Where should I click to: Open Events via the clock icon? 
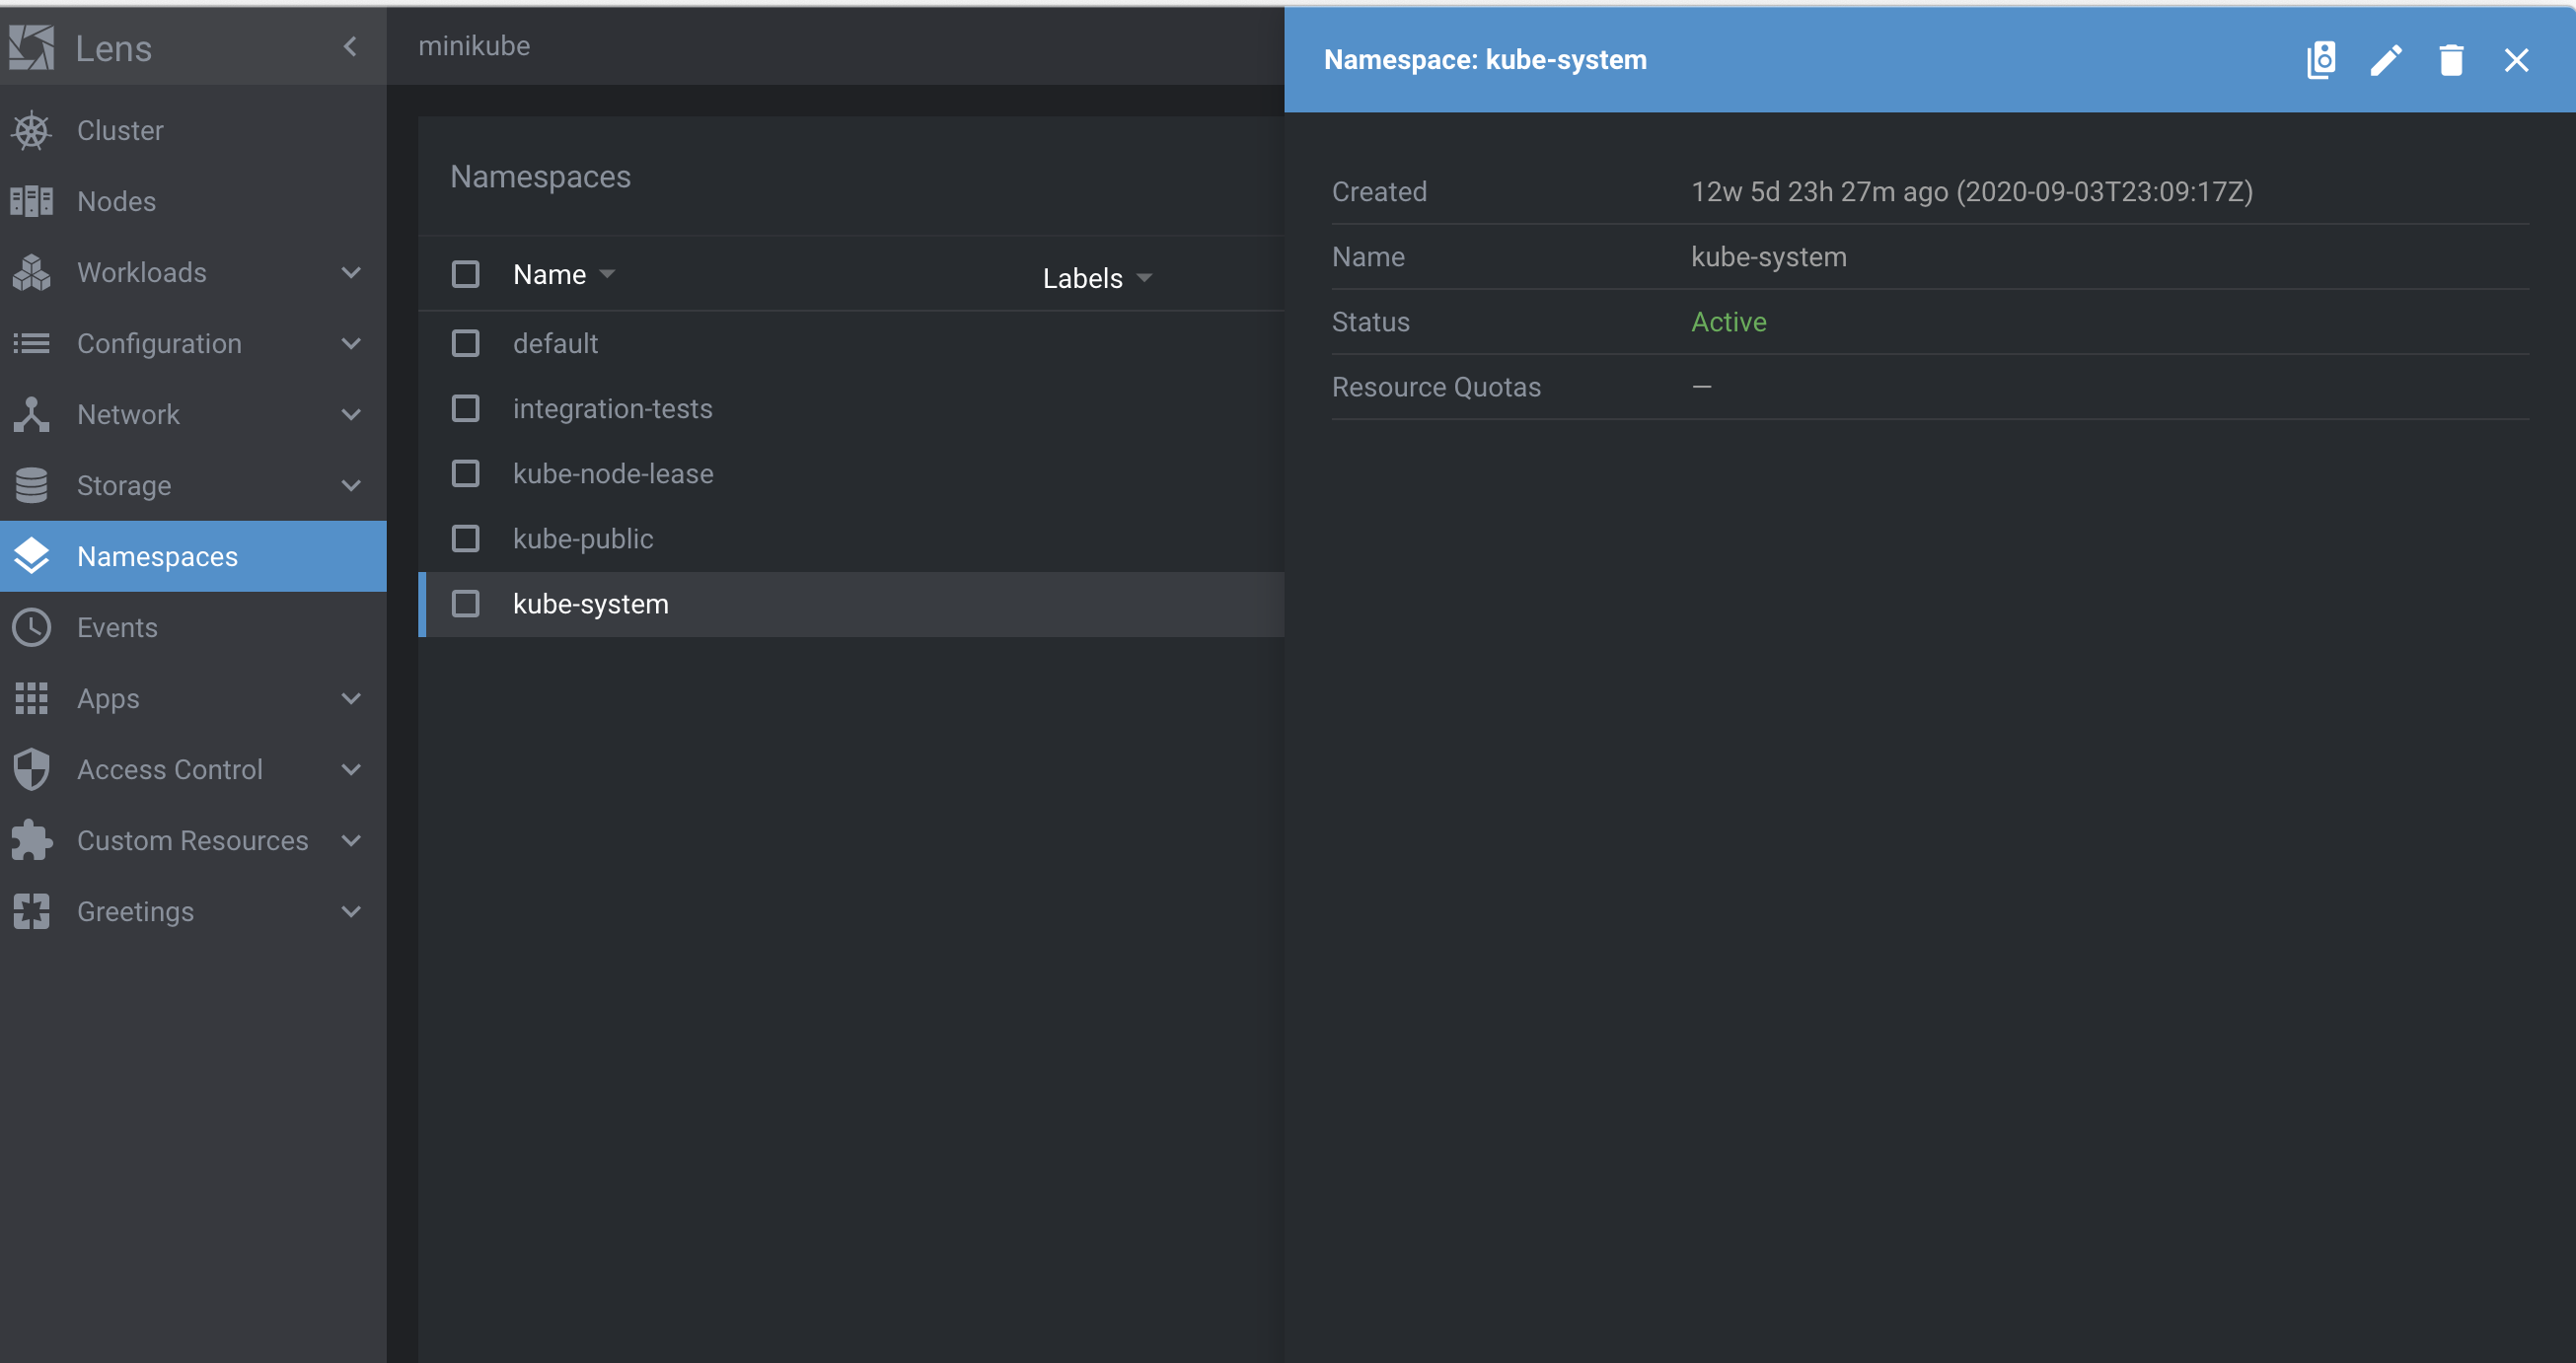coord(32,628)
